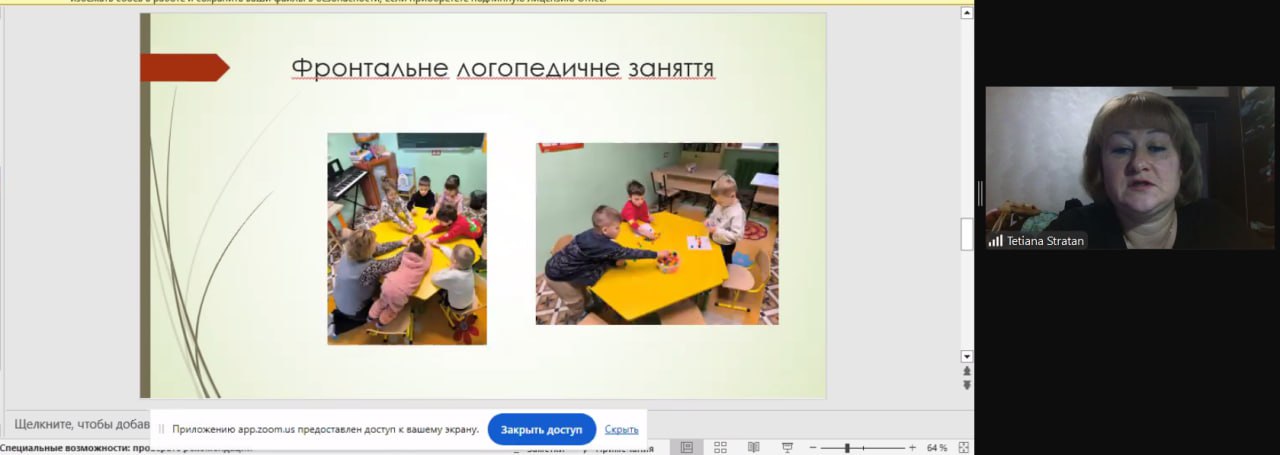Start the slideshow from status bar
1280x455 pixels.
(x=787, y=447)
